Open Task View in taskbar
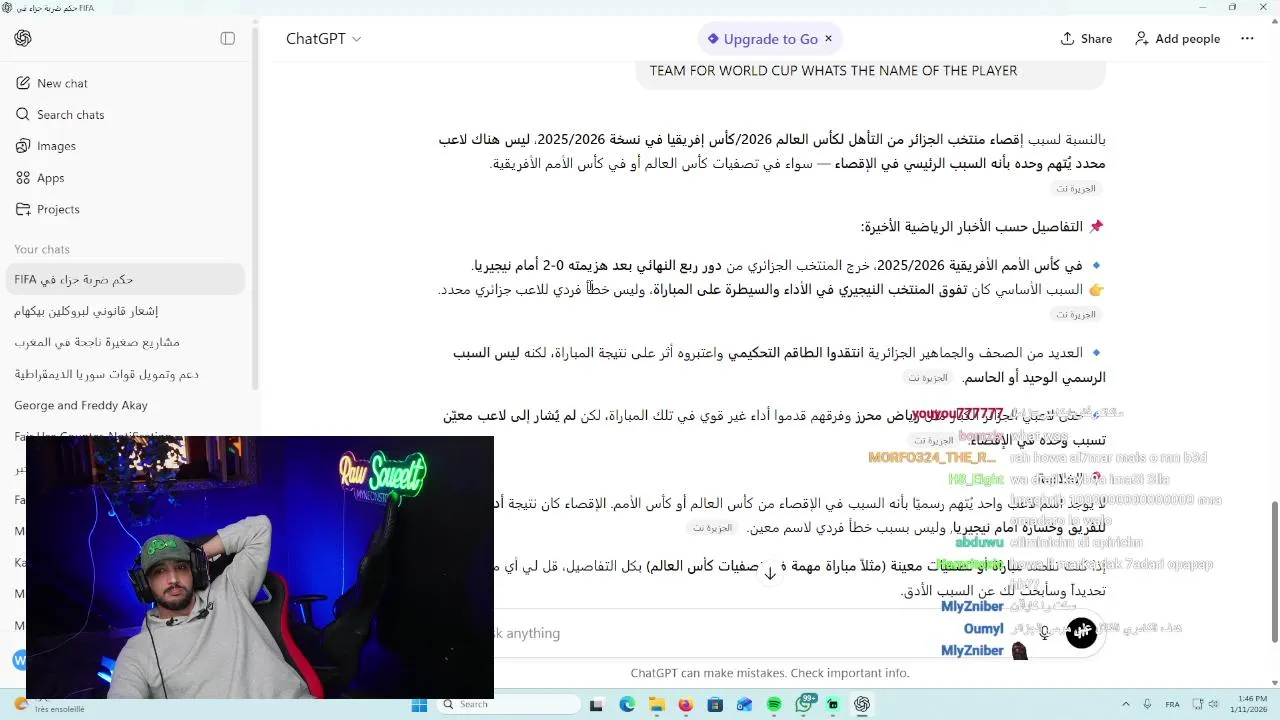Screen dimensions: 1280x720 coord(596,705)
